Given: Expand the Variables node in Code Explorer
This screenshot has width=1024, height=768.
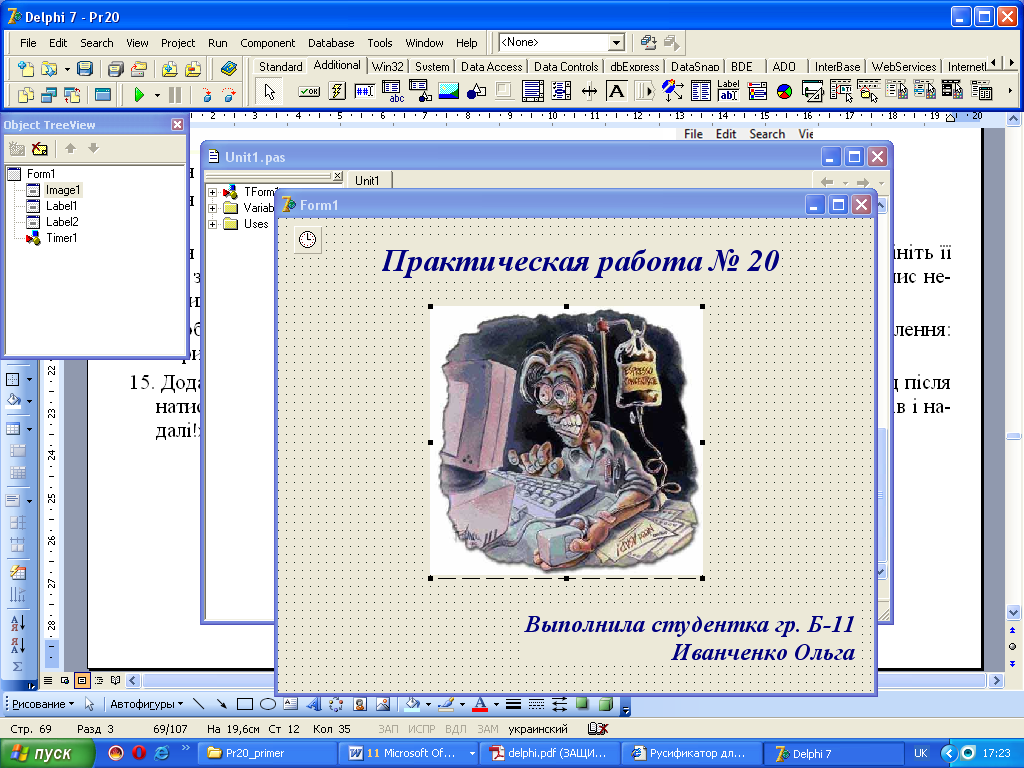Looking at the screenshot, I should point(212,208).
